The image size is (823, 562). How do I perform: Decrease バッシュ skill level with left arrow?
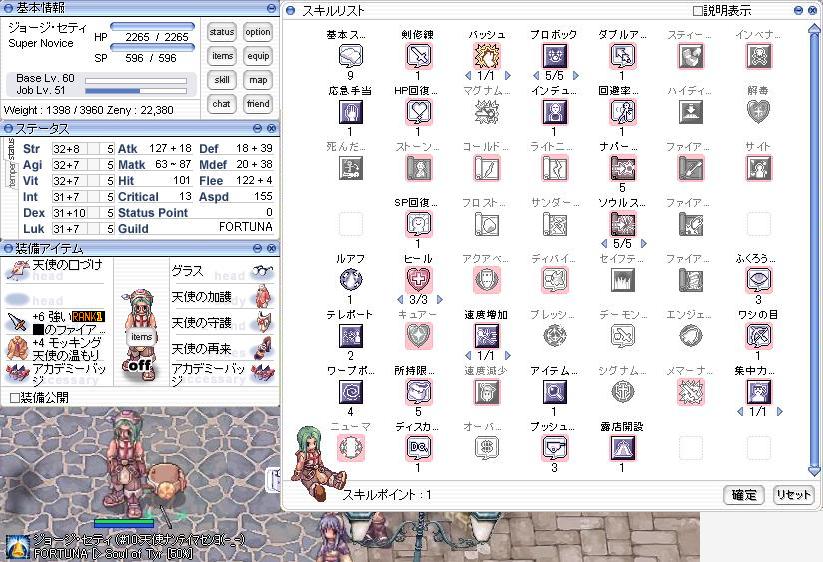468,76
